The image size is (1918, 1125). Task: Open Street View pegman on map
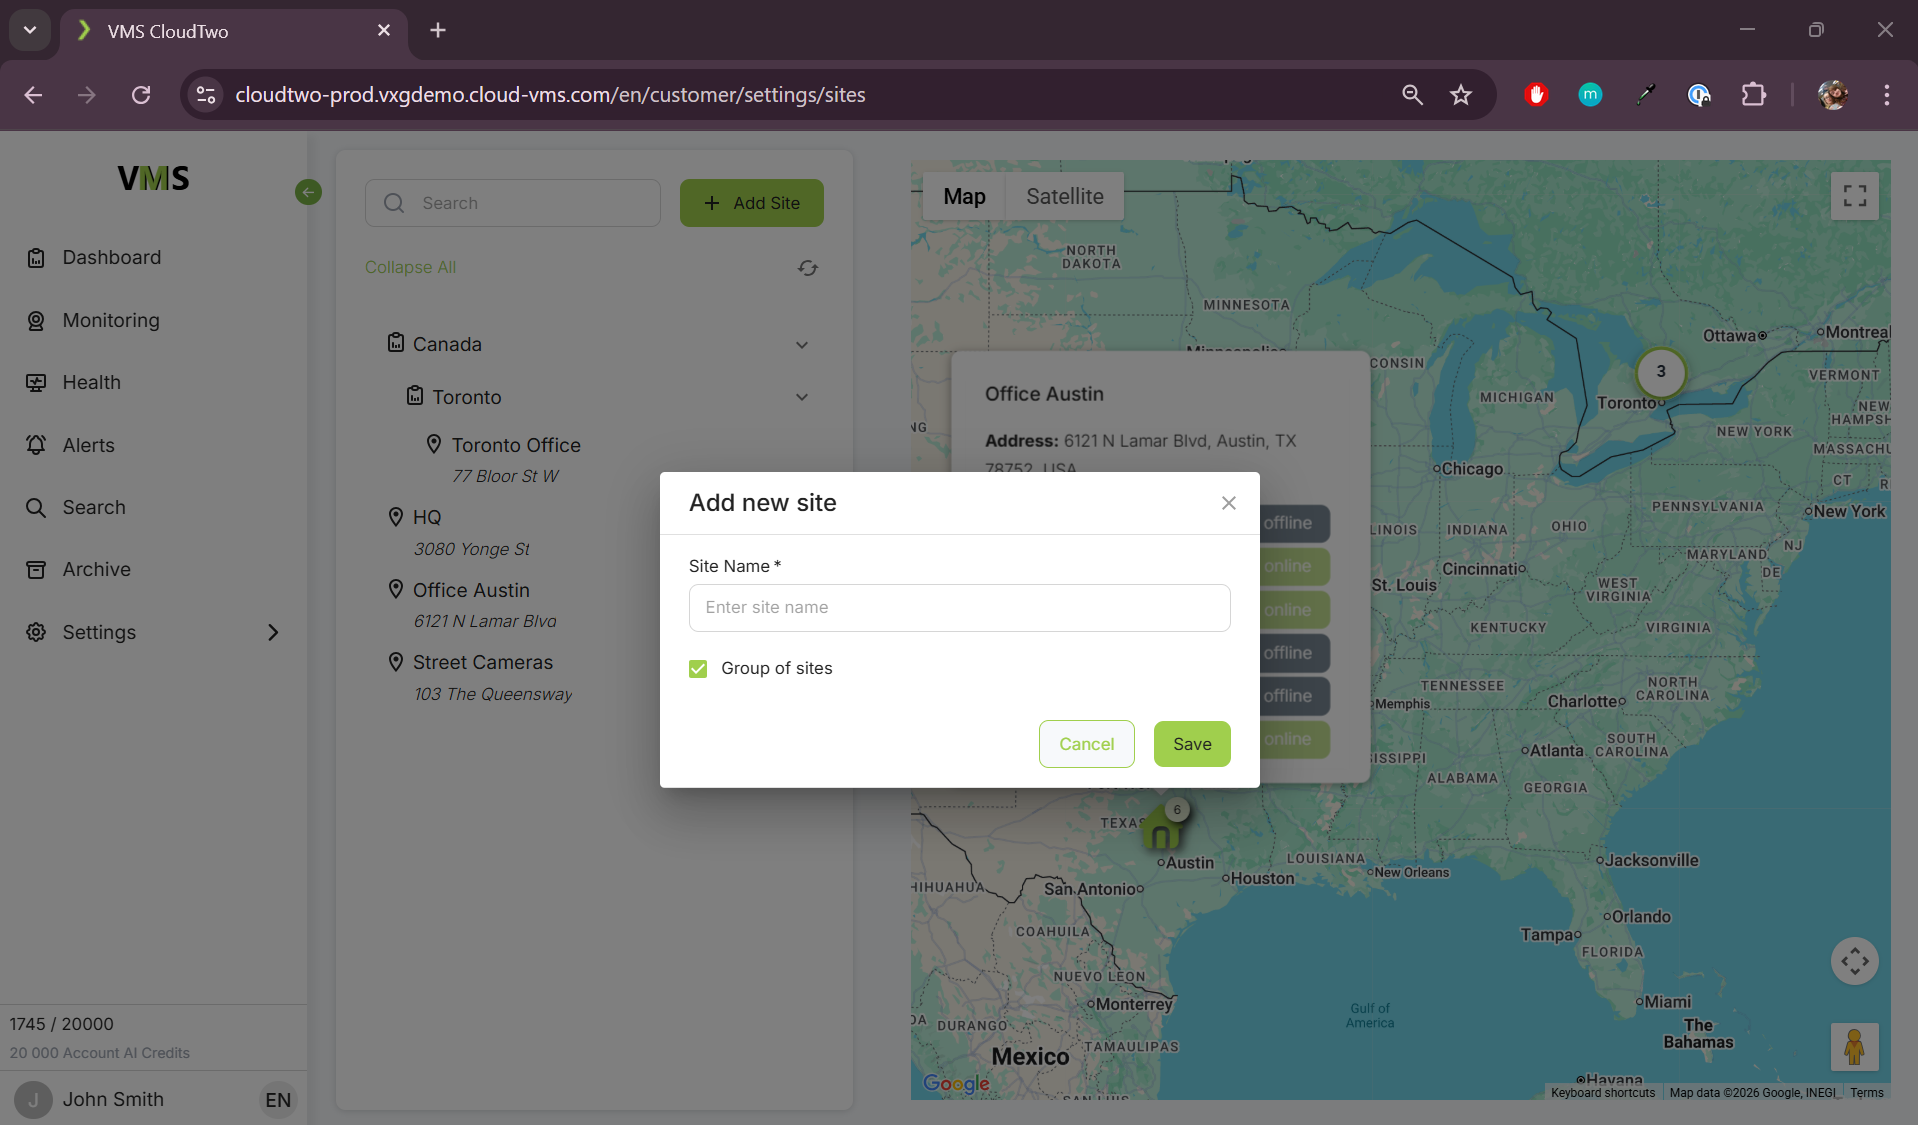tap(1853, 1046)
